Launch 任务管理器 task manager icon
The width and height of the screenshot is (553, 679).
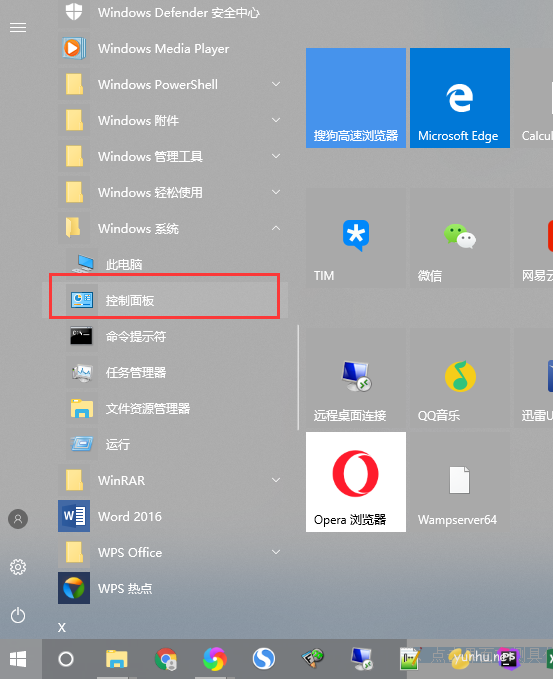point(82,372)
